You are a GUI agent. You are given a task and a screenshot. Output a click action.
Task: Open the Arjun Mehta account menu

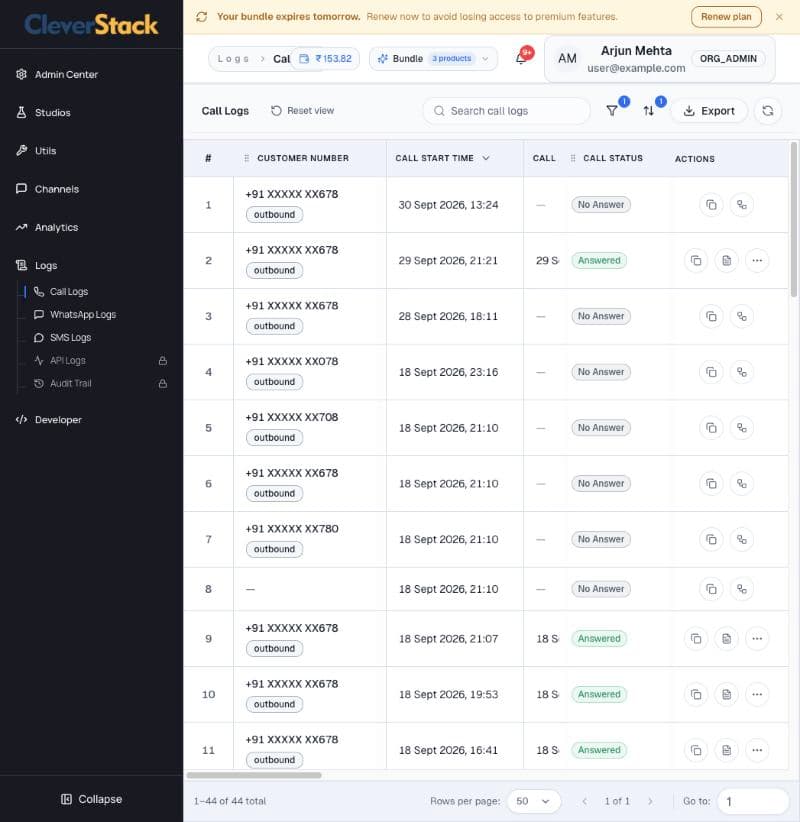point(660,59)
